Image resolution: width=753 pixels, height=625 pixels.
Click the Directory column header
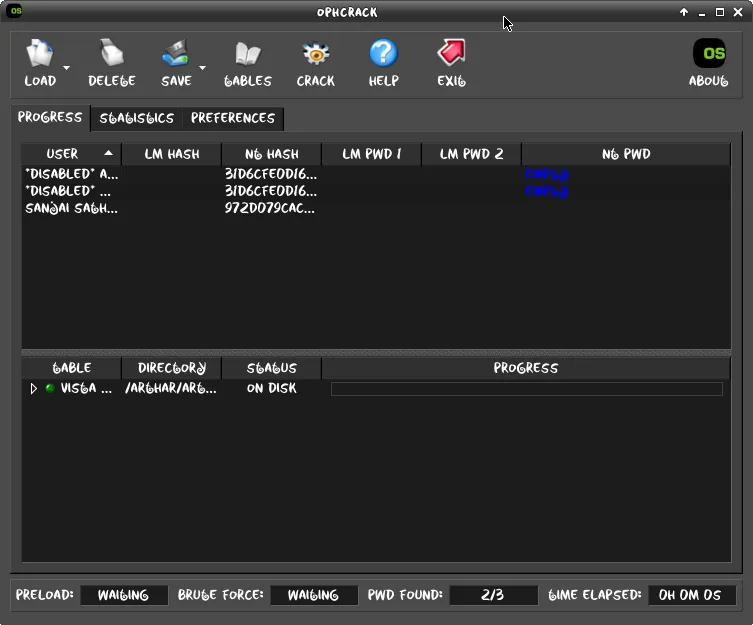point(172,368)
